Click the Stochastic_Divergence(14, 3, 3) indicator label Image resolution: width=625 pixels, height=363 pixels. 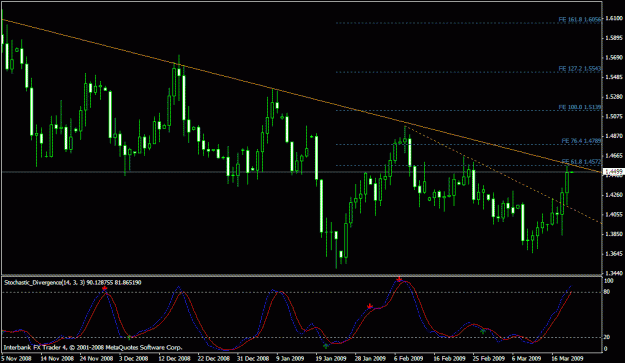click(73, 283)
